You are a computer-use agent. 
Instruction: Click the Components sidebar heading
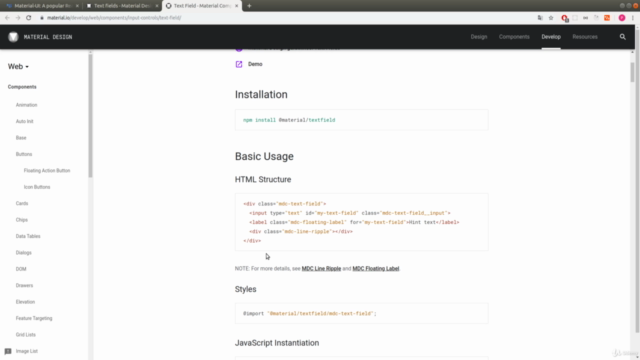(22, 87)
